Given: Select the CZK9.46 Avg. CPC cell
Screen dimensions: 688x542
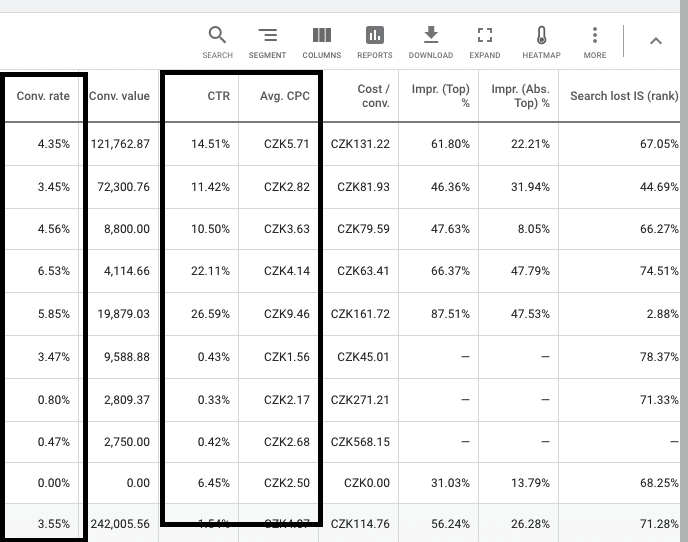Looking at the screenshot, I should pyautogui.click(x=287, y=314).
